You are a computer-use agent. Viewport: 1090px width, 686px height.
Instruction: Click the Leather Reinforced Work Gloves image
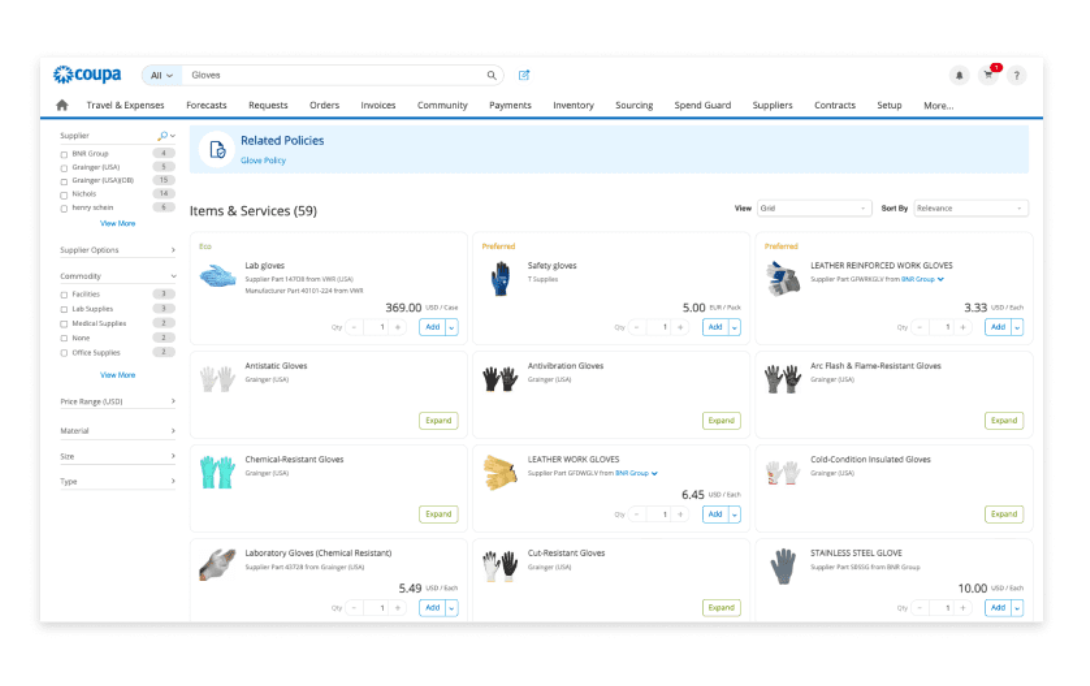click(783, 278)
